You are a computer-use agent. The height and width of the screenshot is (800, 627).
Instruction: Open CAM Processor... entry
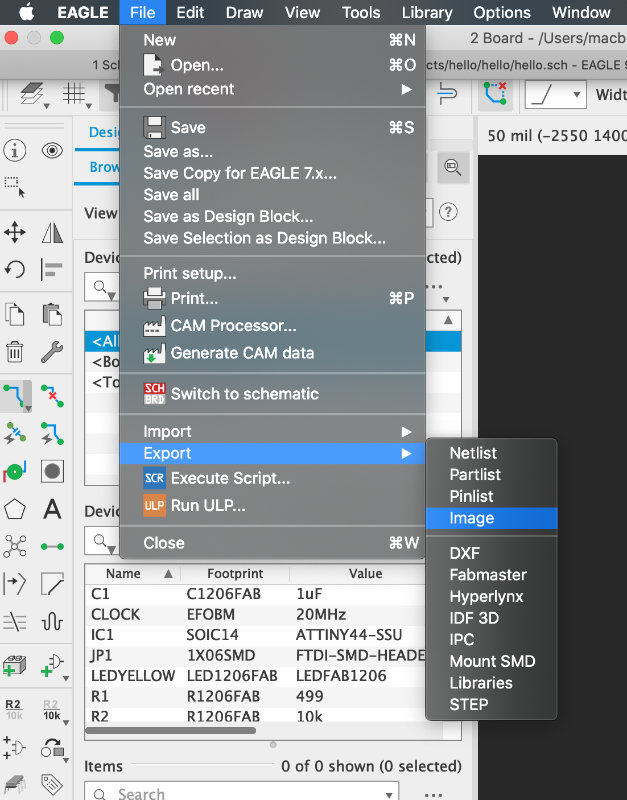click(272, 326)
